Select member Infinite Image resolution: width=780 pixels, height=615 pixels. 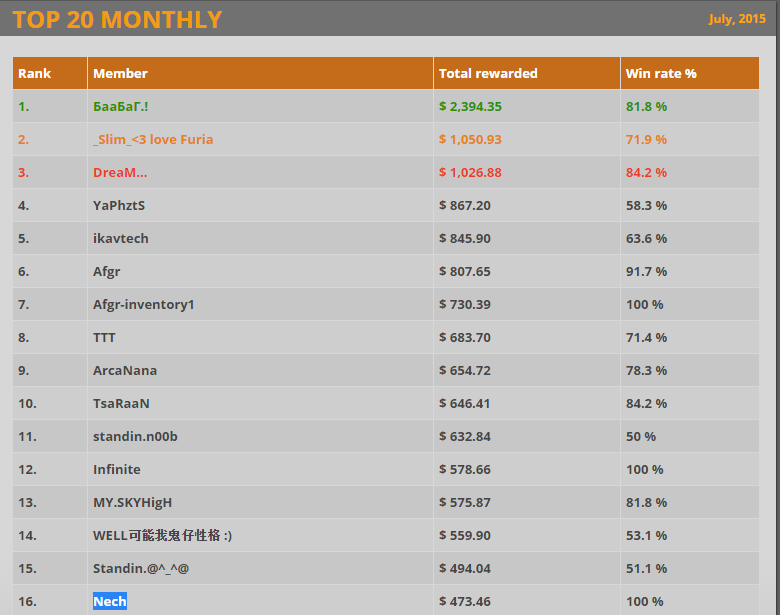pos(116,469)
